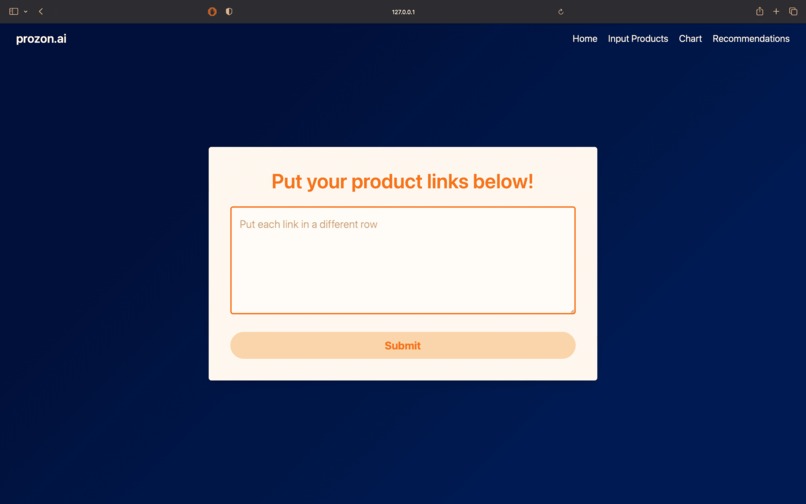Select the 127.0.0.1 address bar
This screenshot has height=504, width=806.
tap(403, 12)
